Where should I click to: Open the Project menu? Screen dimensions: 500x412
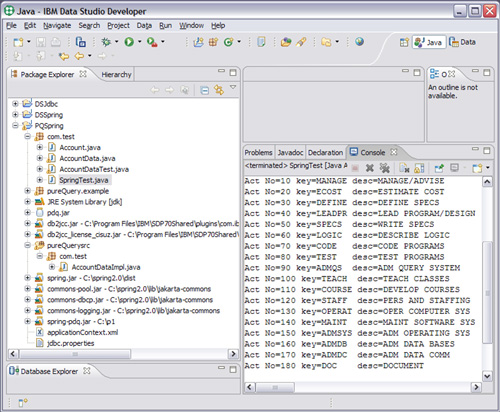click(118, 26)
